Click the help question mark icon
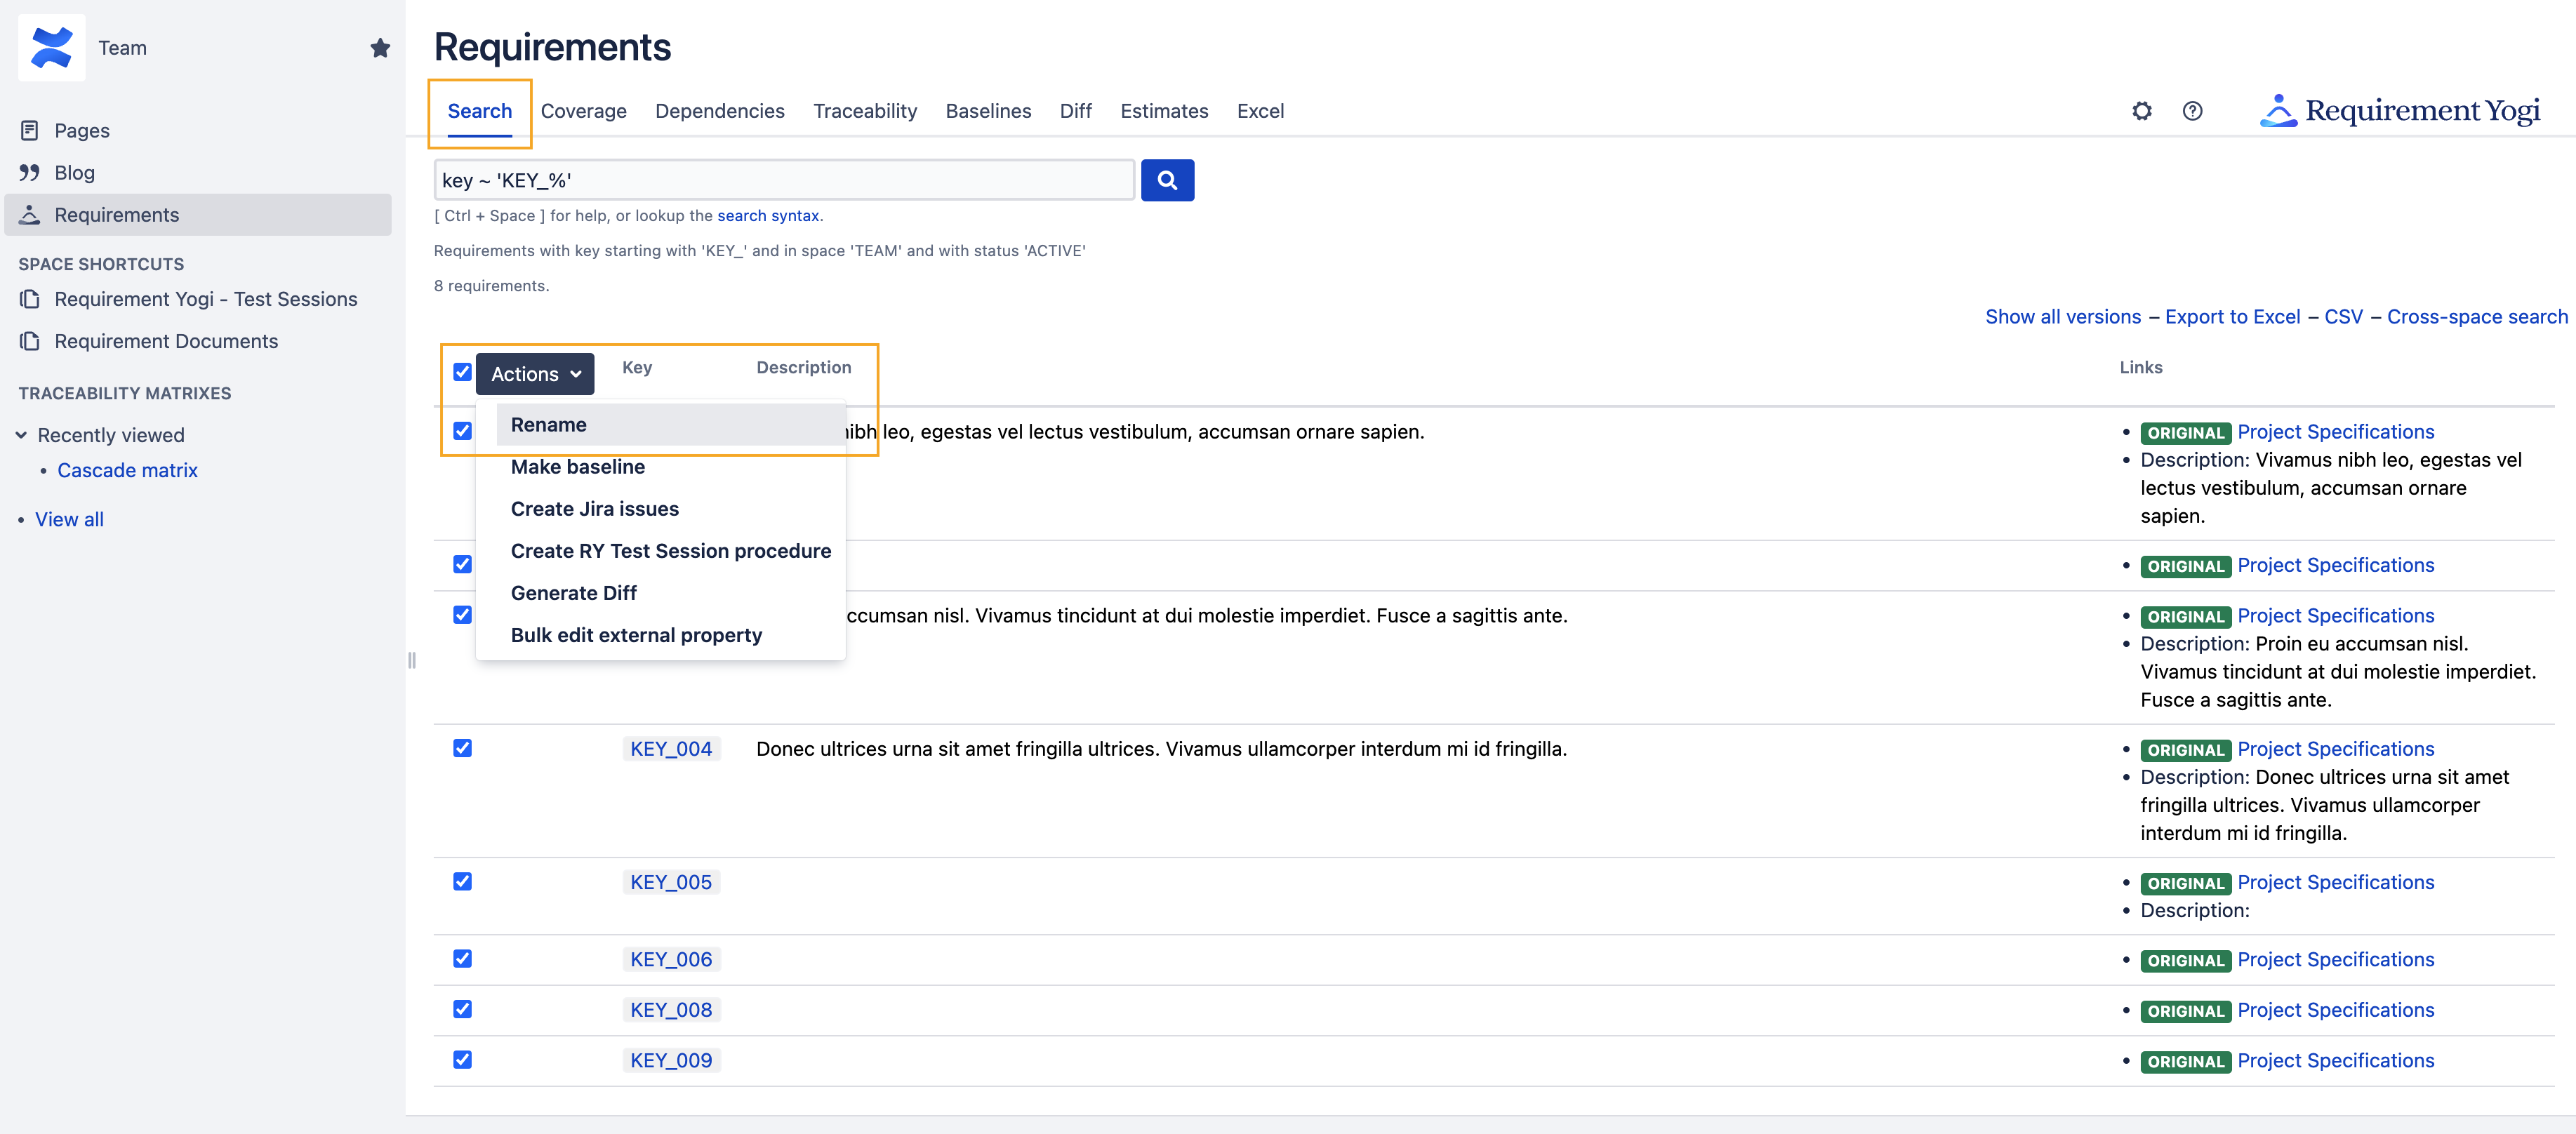 pyautogui.click(x=2192, y=111)
